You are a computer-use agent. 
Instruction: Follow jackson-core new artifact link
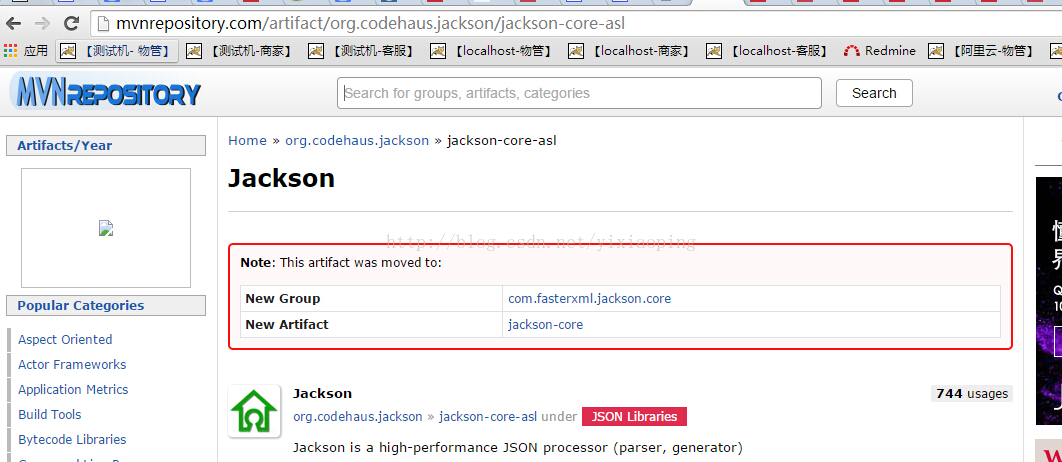546,324
